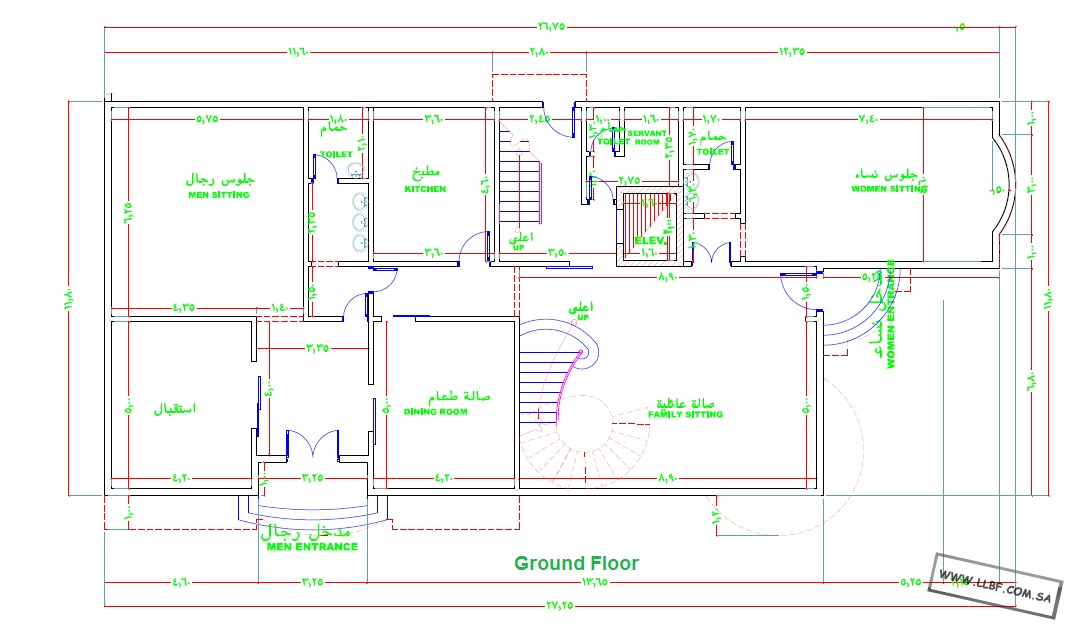Select the KITCHEN room label
The height and width of the screenshot is (627, 1083).
[x=425, y=189]
